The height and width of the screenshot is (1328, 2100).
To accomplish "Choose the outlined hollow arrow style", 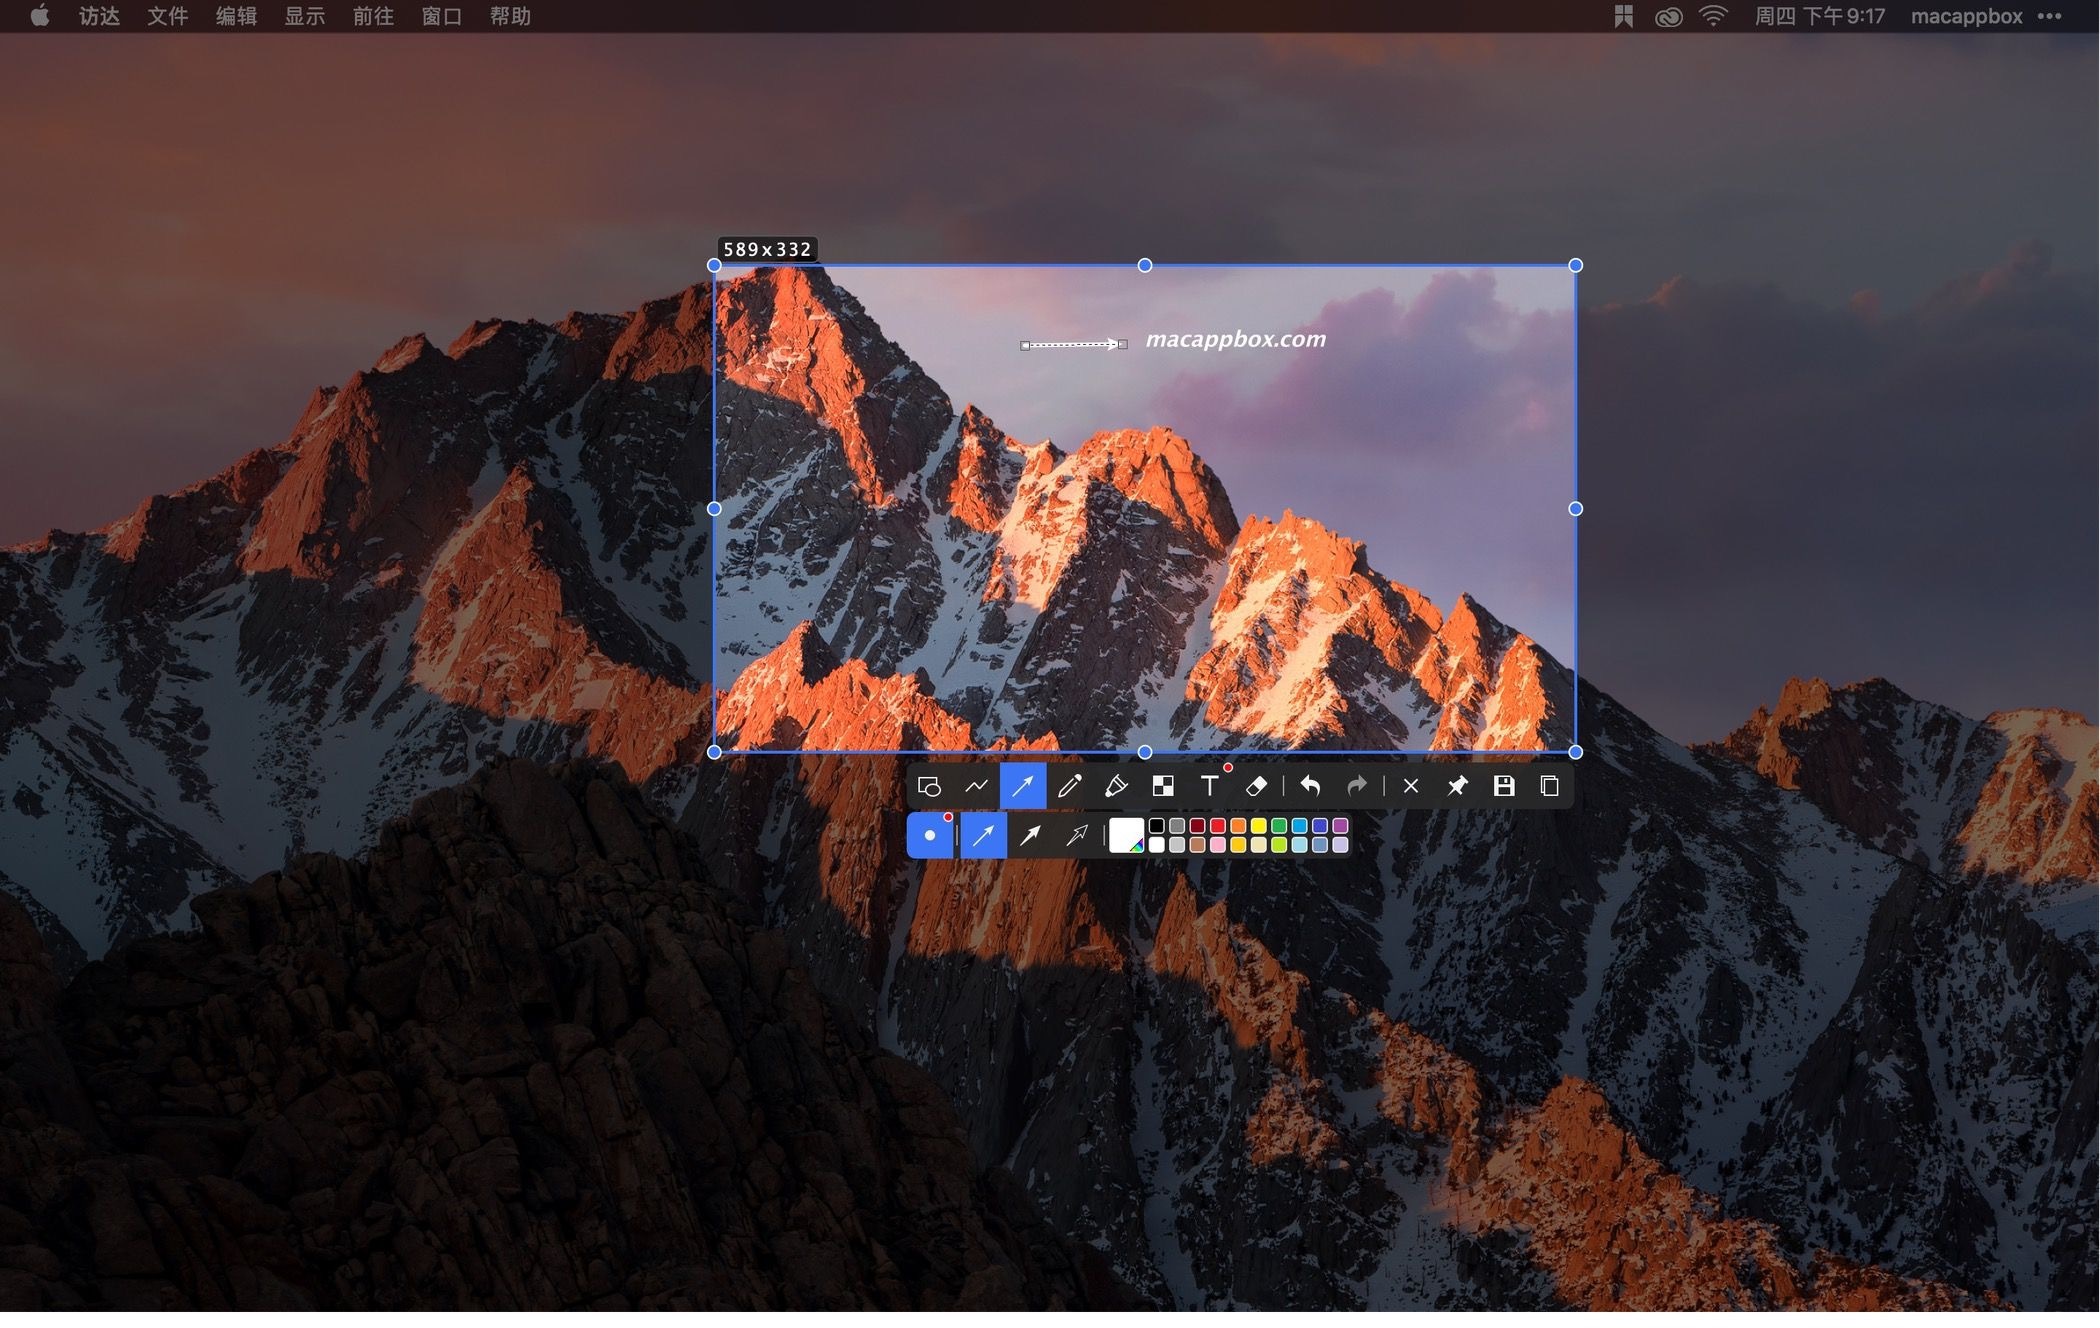I will point(1077,836).
